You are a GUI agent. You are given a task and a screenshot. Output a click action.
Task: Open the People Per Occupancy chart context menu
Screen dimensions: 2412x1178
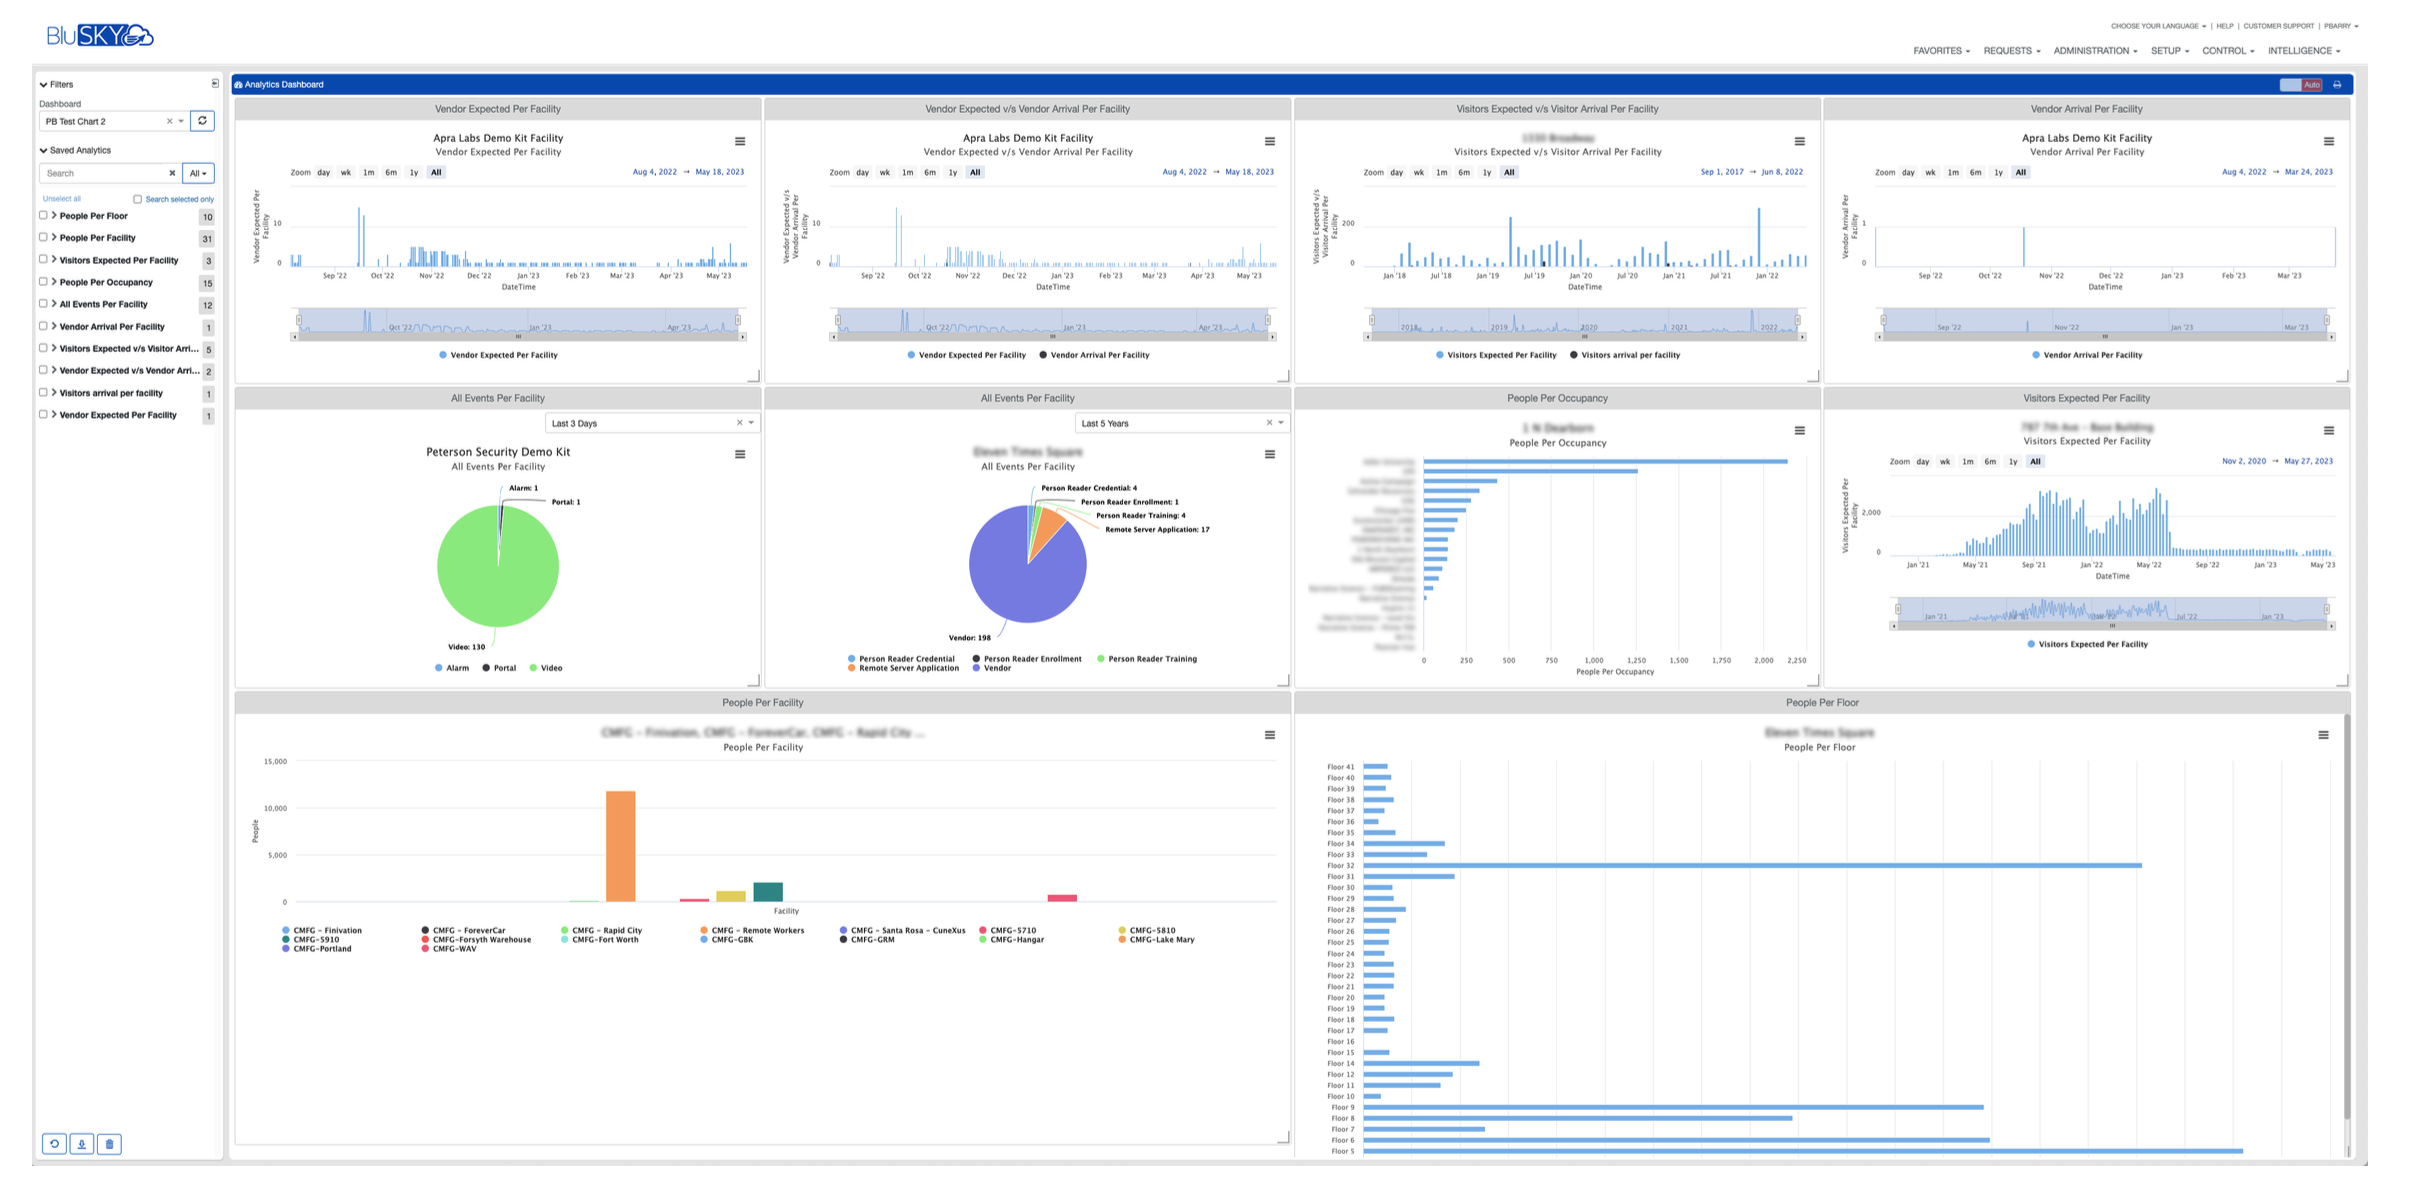tap(1800, 430)
